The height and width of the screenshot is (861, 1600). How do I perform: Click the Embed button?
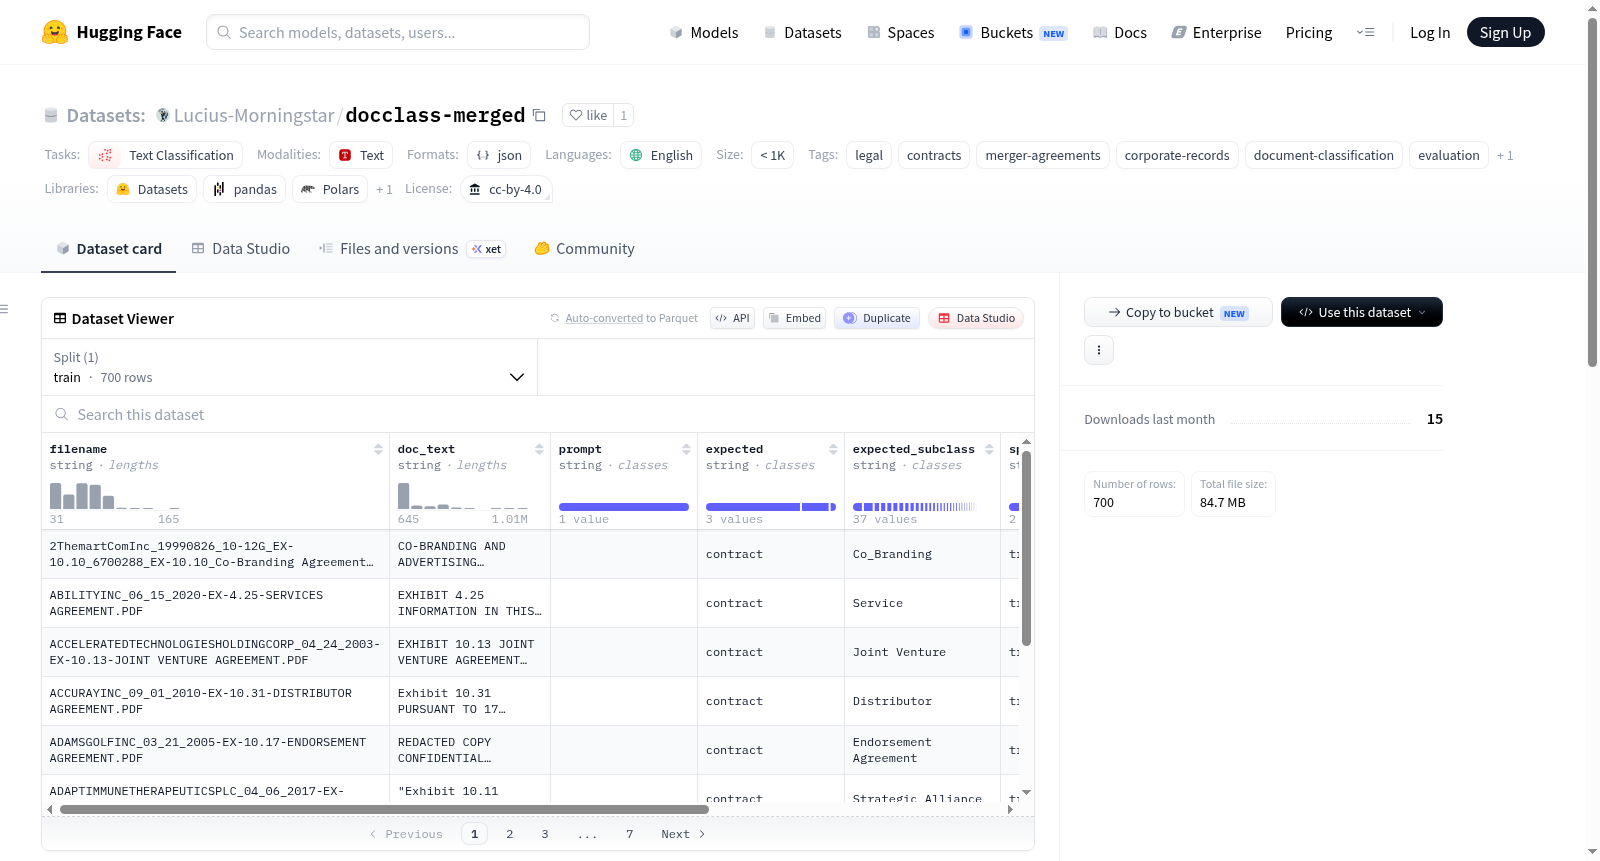pos(794,318)
